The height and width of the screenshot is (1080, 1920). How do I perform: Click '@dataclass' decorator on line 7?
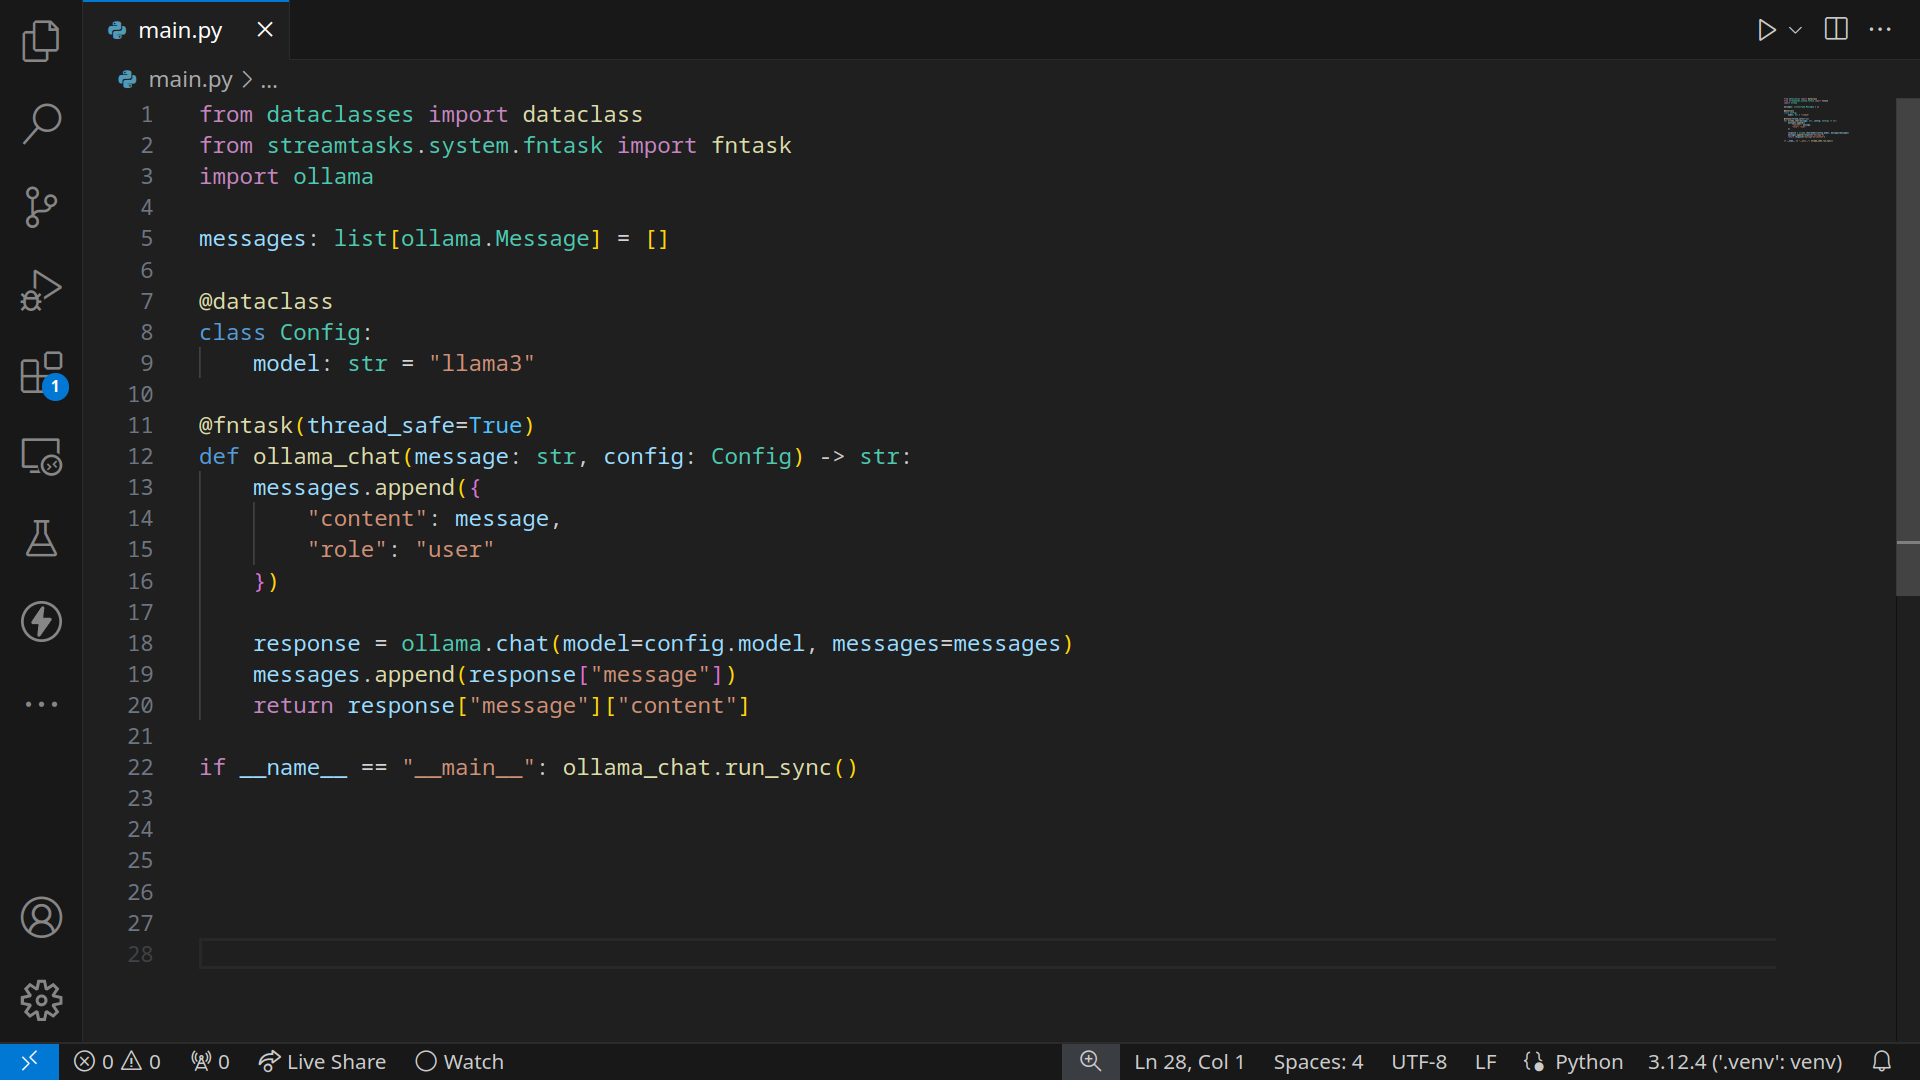[x=265, y=301]
